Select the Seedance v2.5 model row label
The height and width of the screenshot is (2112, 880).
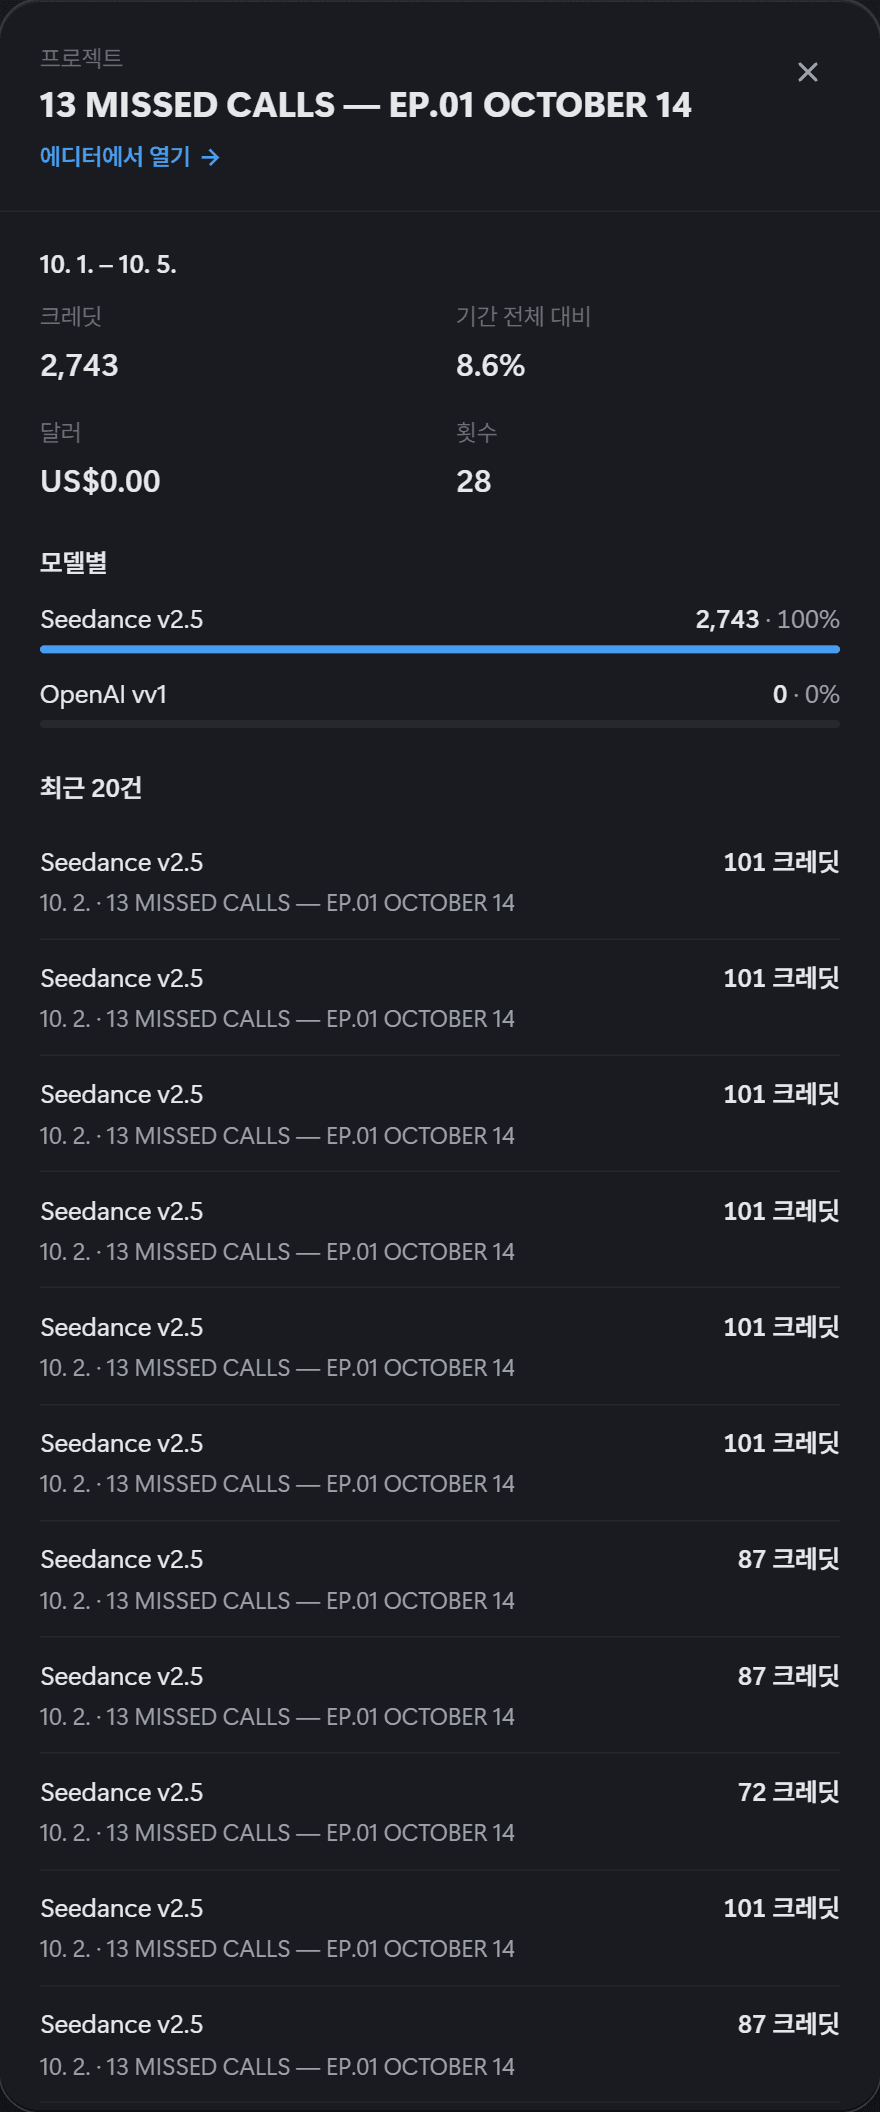click(121, 620)
